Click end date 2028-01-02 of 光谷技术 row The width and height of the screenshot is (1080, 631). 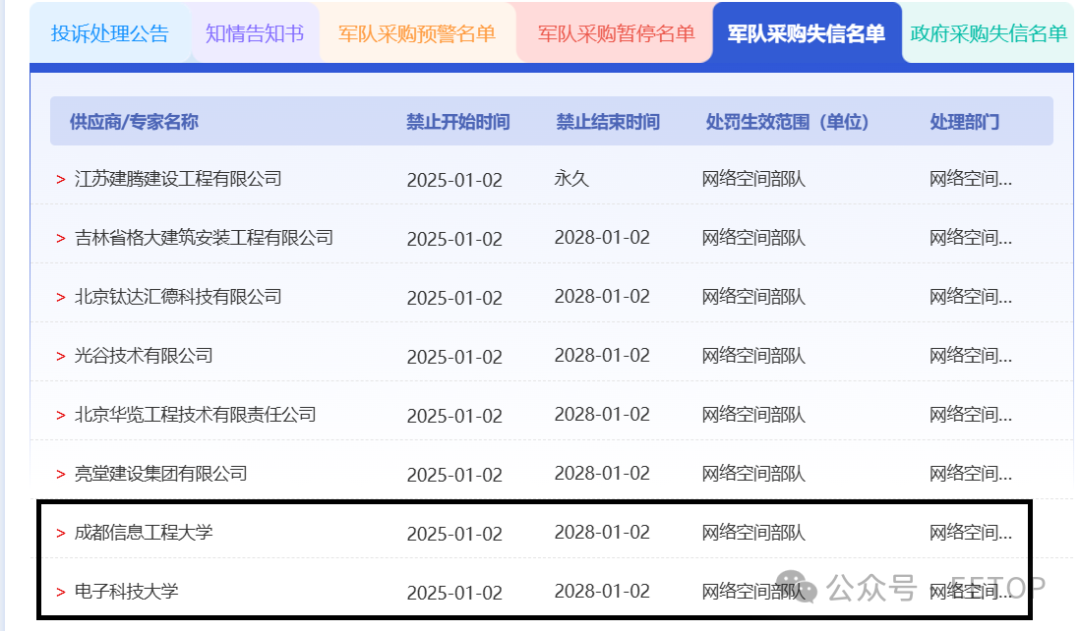tap(602, 355)
